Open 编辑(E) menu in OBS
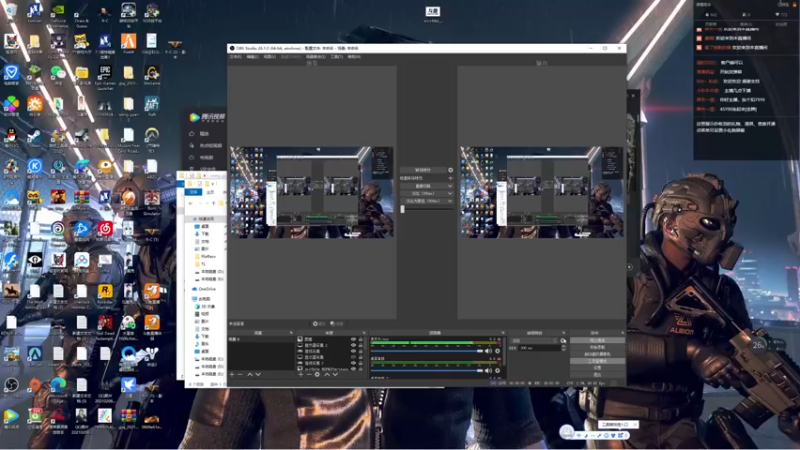The height and width of the screenshot is (450, 800). click(253, 57)
